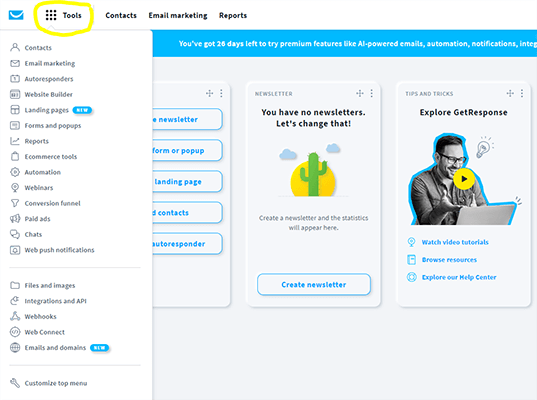The image size is (537, 400).
Task: Click quick action contacts button
Action: pyautogui.click(x=187, y=213)
